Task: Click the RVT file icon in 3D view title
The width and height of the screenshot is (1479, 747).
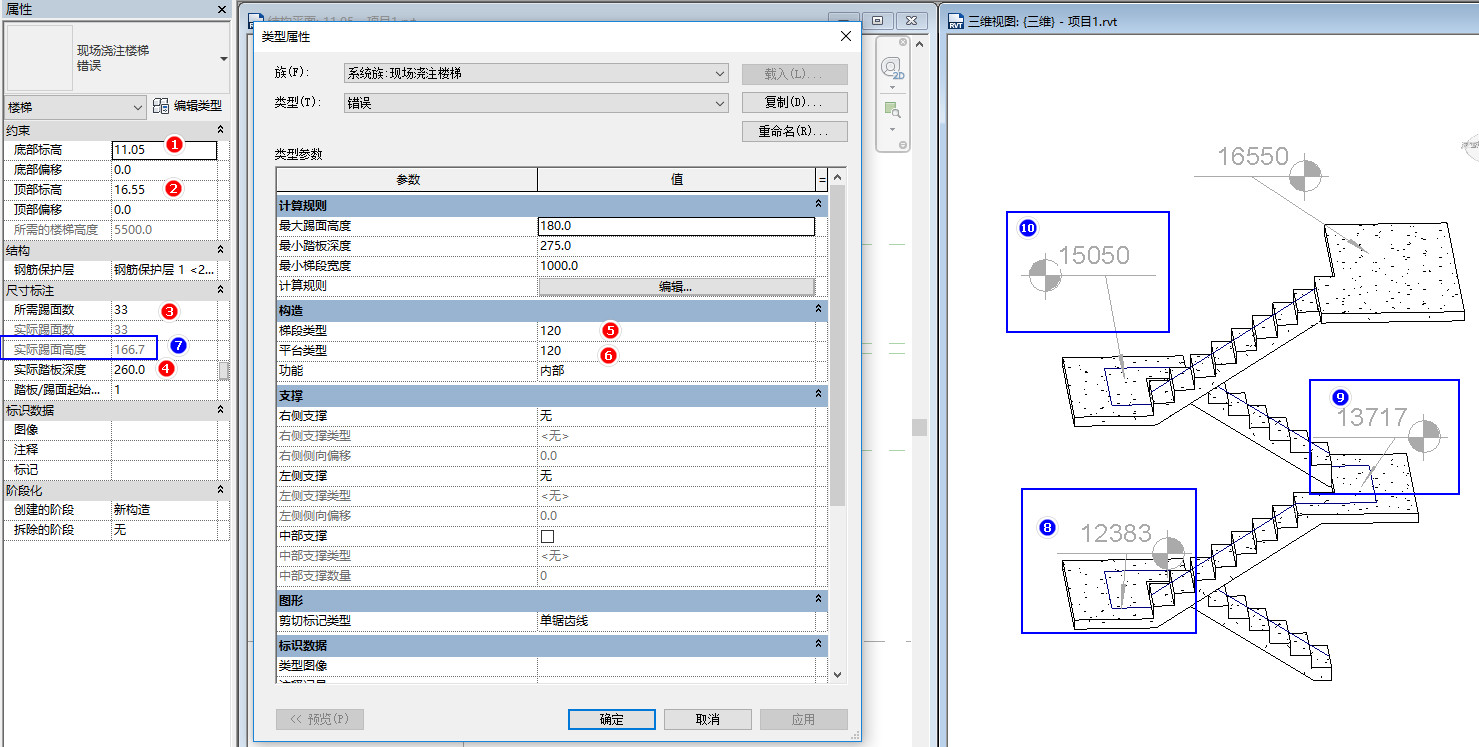Action: coord(955,21)
